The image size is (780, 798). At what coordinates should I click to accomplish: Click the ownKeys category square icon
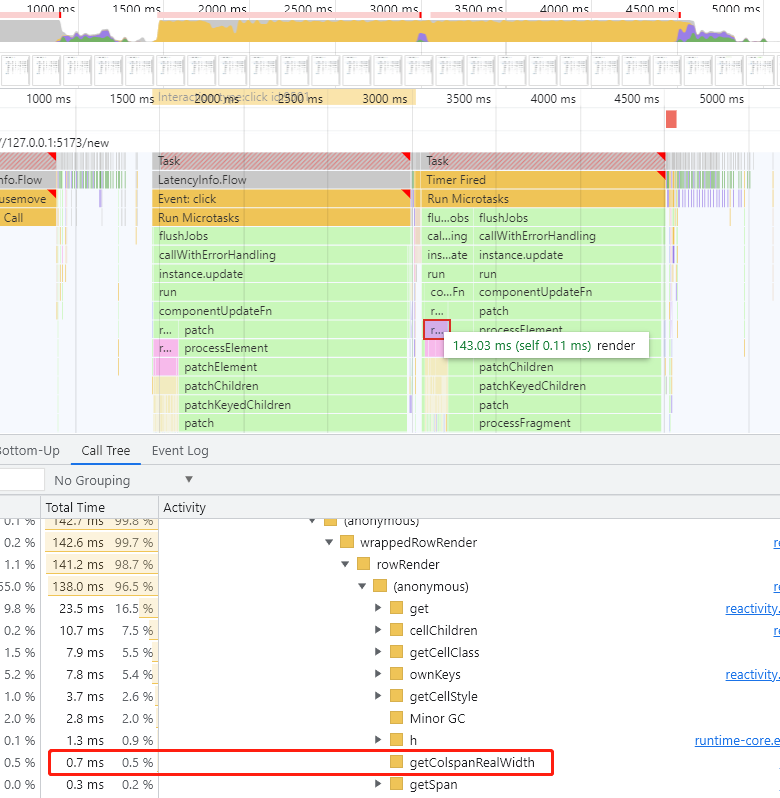tap(396, 674)
